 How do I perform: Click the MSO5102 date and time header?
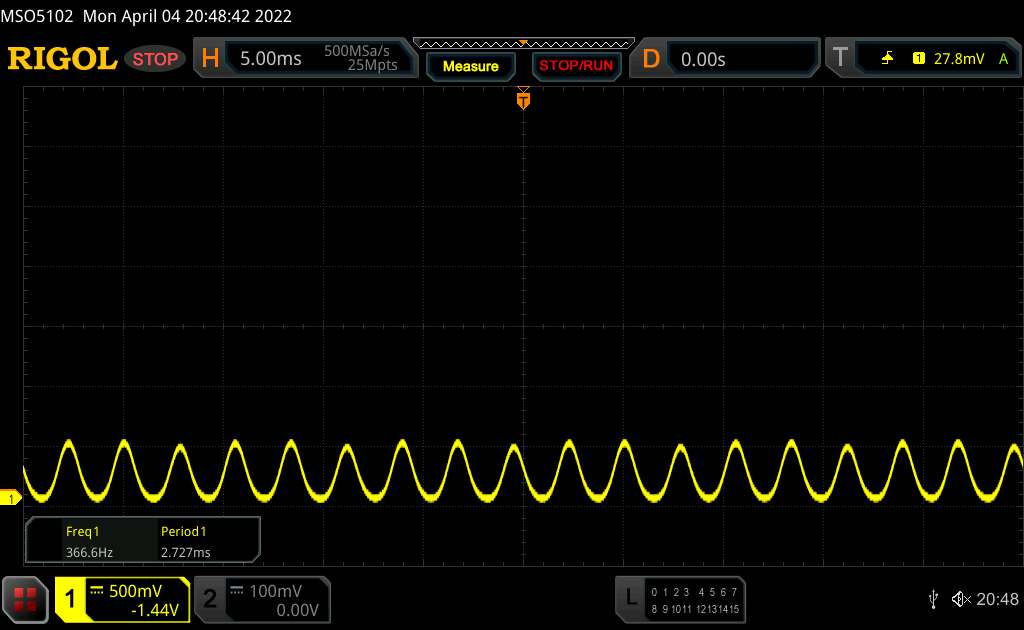[x=146, y=16]
